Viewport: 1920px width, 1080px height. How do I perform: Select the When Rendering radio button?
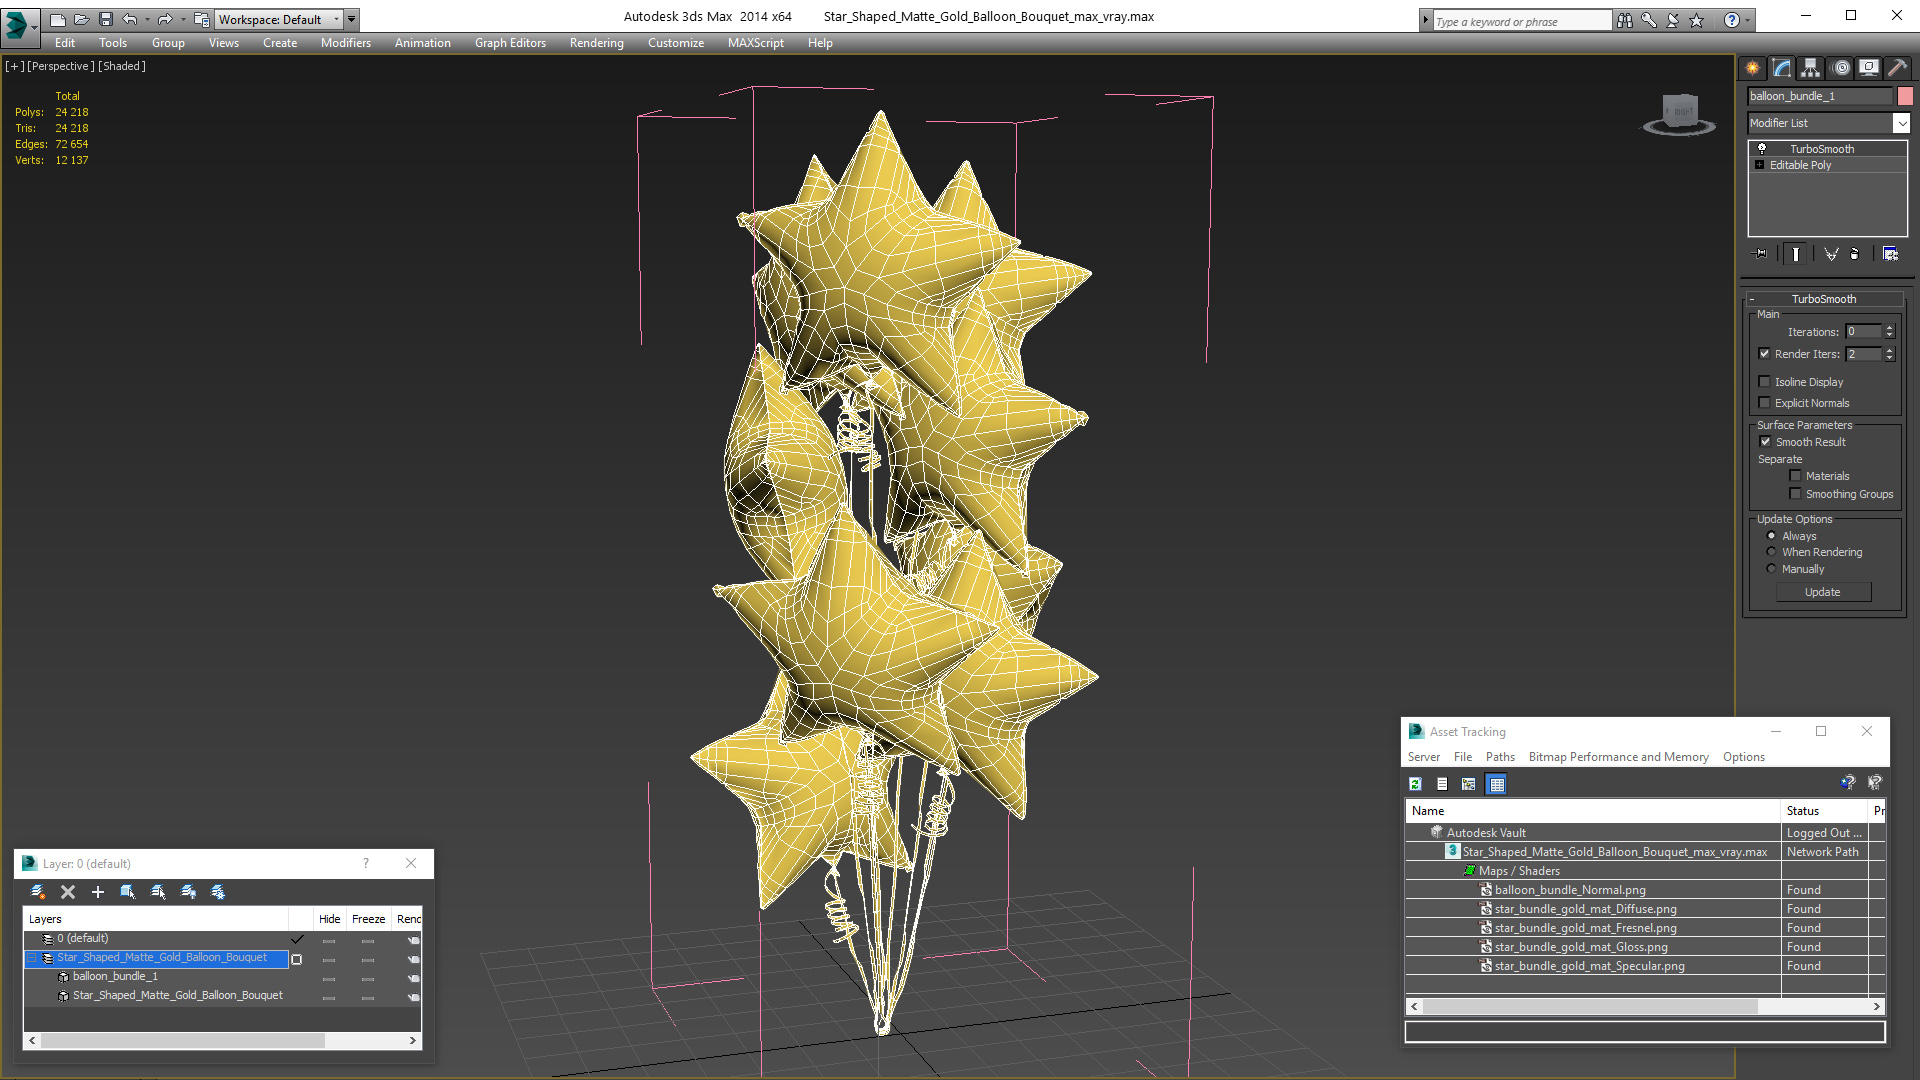click(x=1771, y=552)
